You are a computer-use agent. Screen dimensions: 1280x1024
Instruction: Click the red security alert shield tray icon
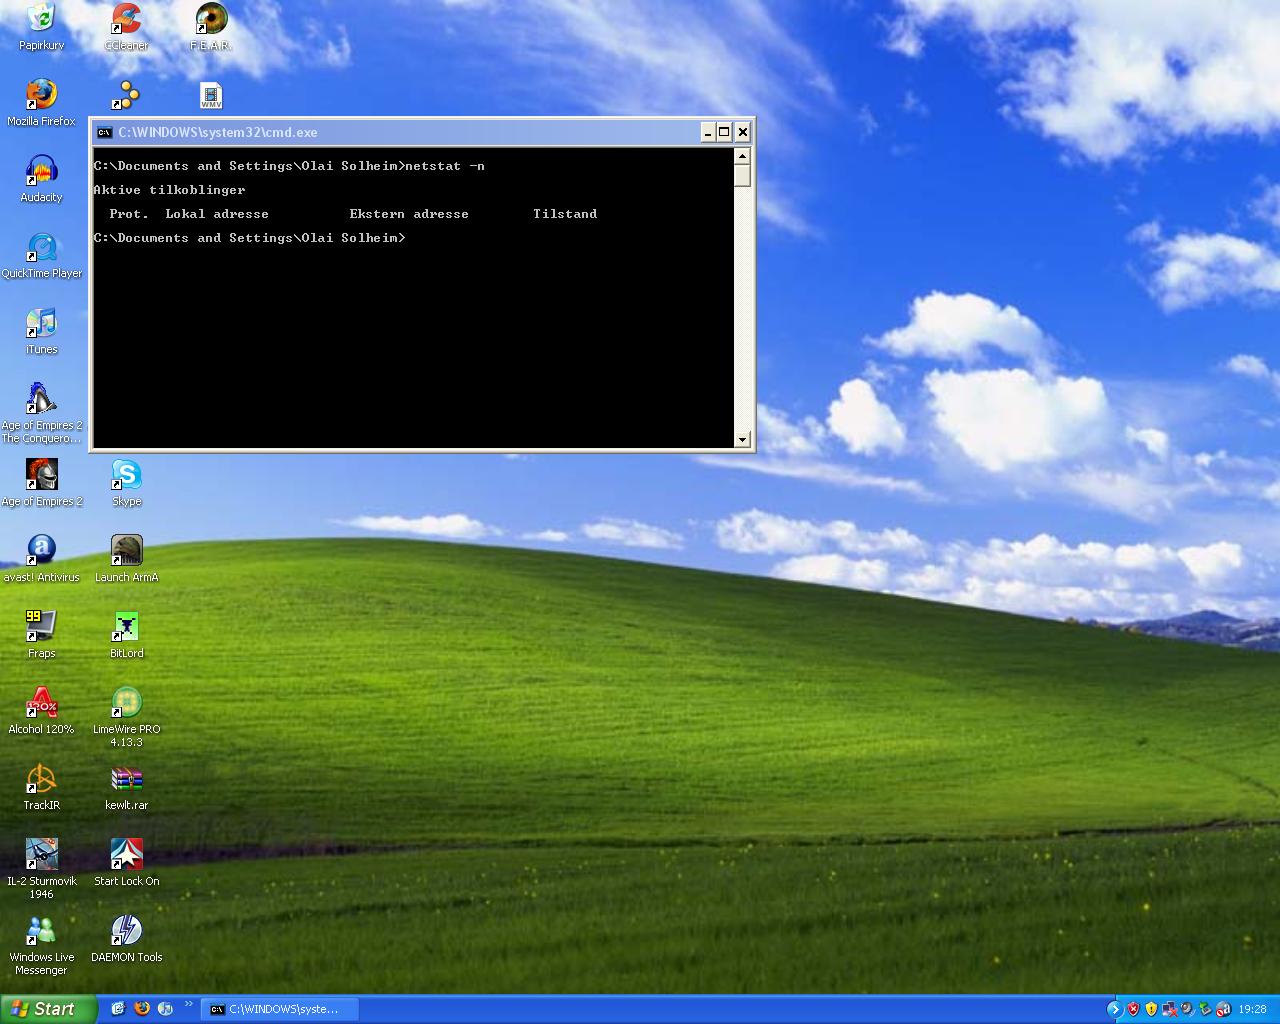pos(1133,1009)
